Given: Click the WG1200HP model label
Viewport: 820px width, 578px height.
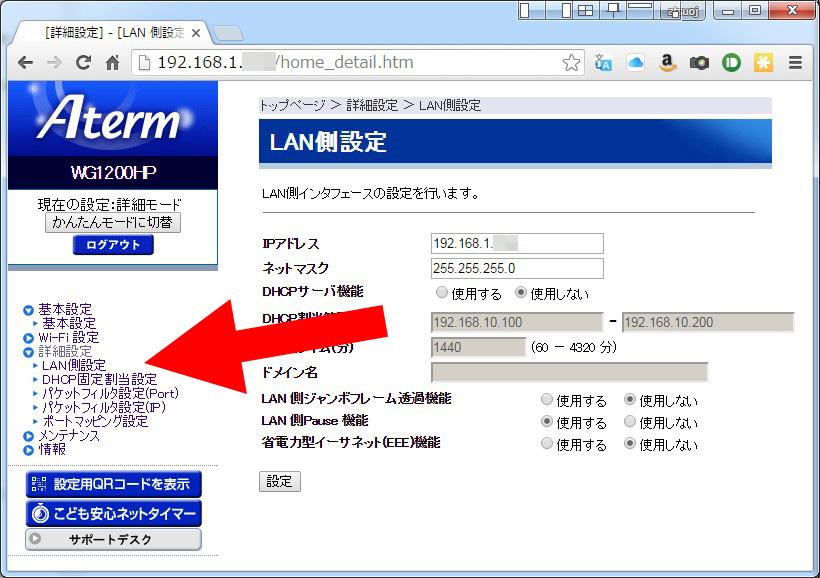Looking at the screenshot, I should point(113,172).
